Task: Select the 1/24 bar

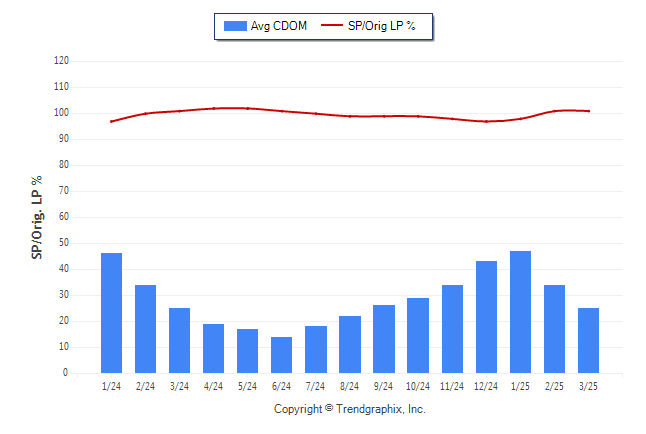Action: tap(111, 313)
